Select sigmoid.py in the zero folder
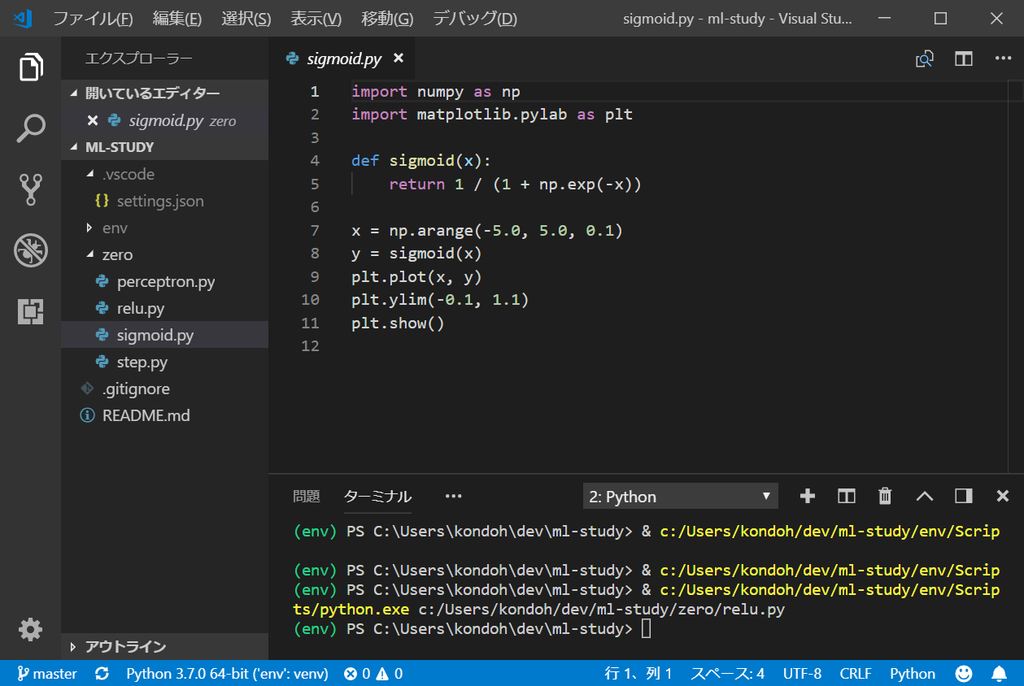The width and height of the screenshot is (1024, 686). click(x=165, y=335)
